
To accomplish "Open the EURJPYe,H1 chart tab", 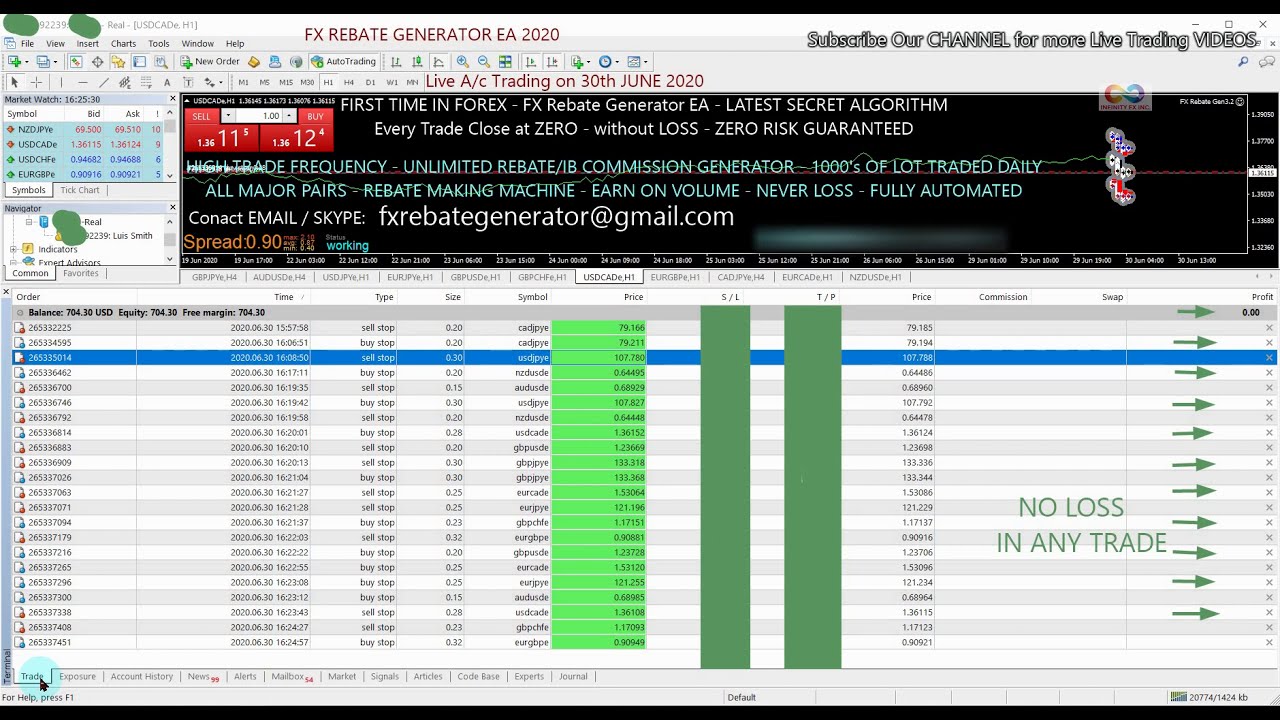I will tap(409, 277).
